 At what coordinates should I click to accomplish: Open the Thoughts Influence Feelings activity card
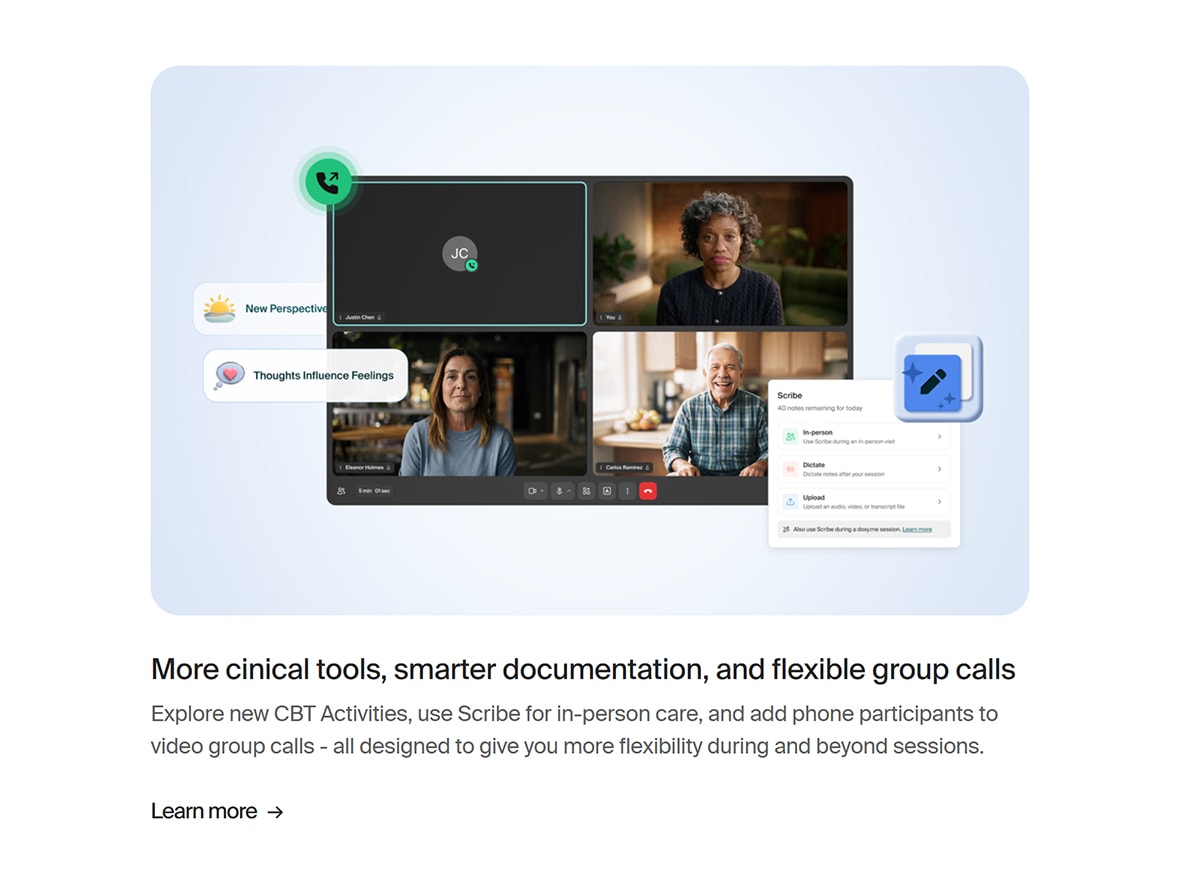coord(306,375)
